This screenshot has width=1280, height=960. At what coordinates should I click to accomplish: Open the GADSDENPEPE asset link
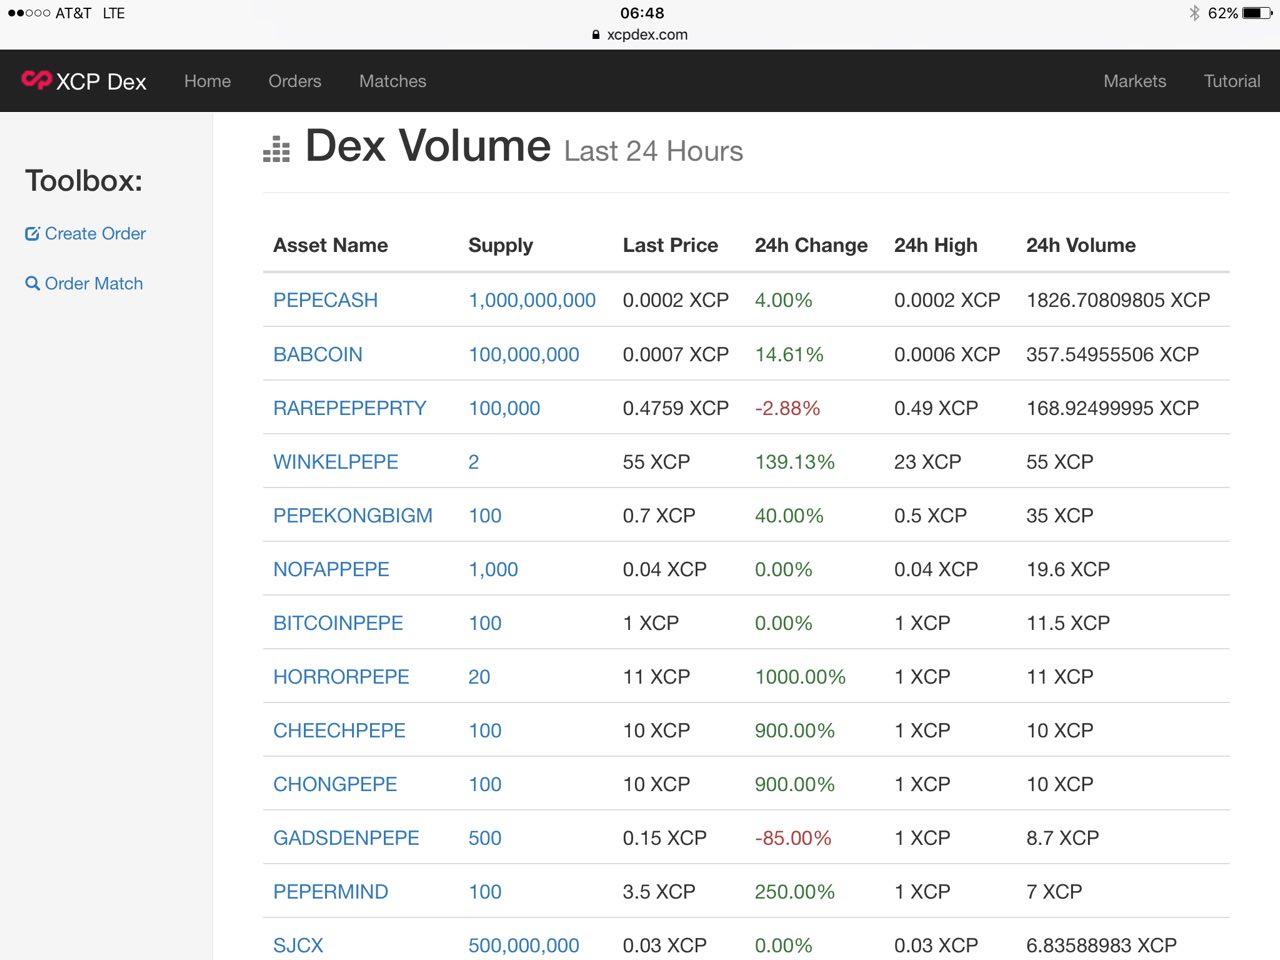point(346,838)
